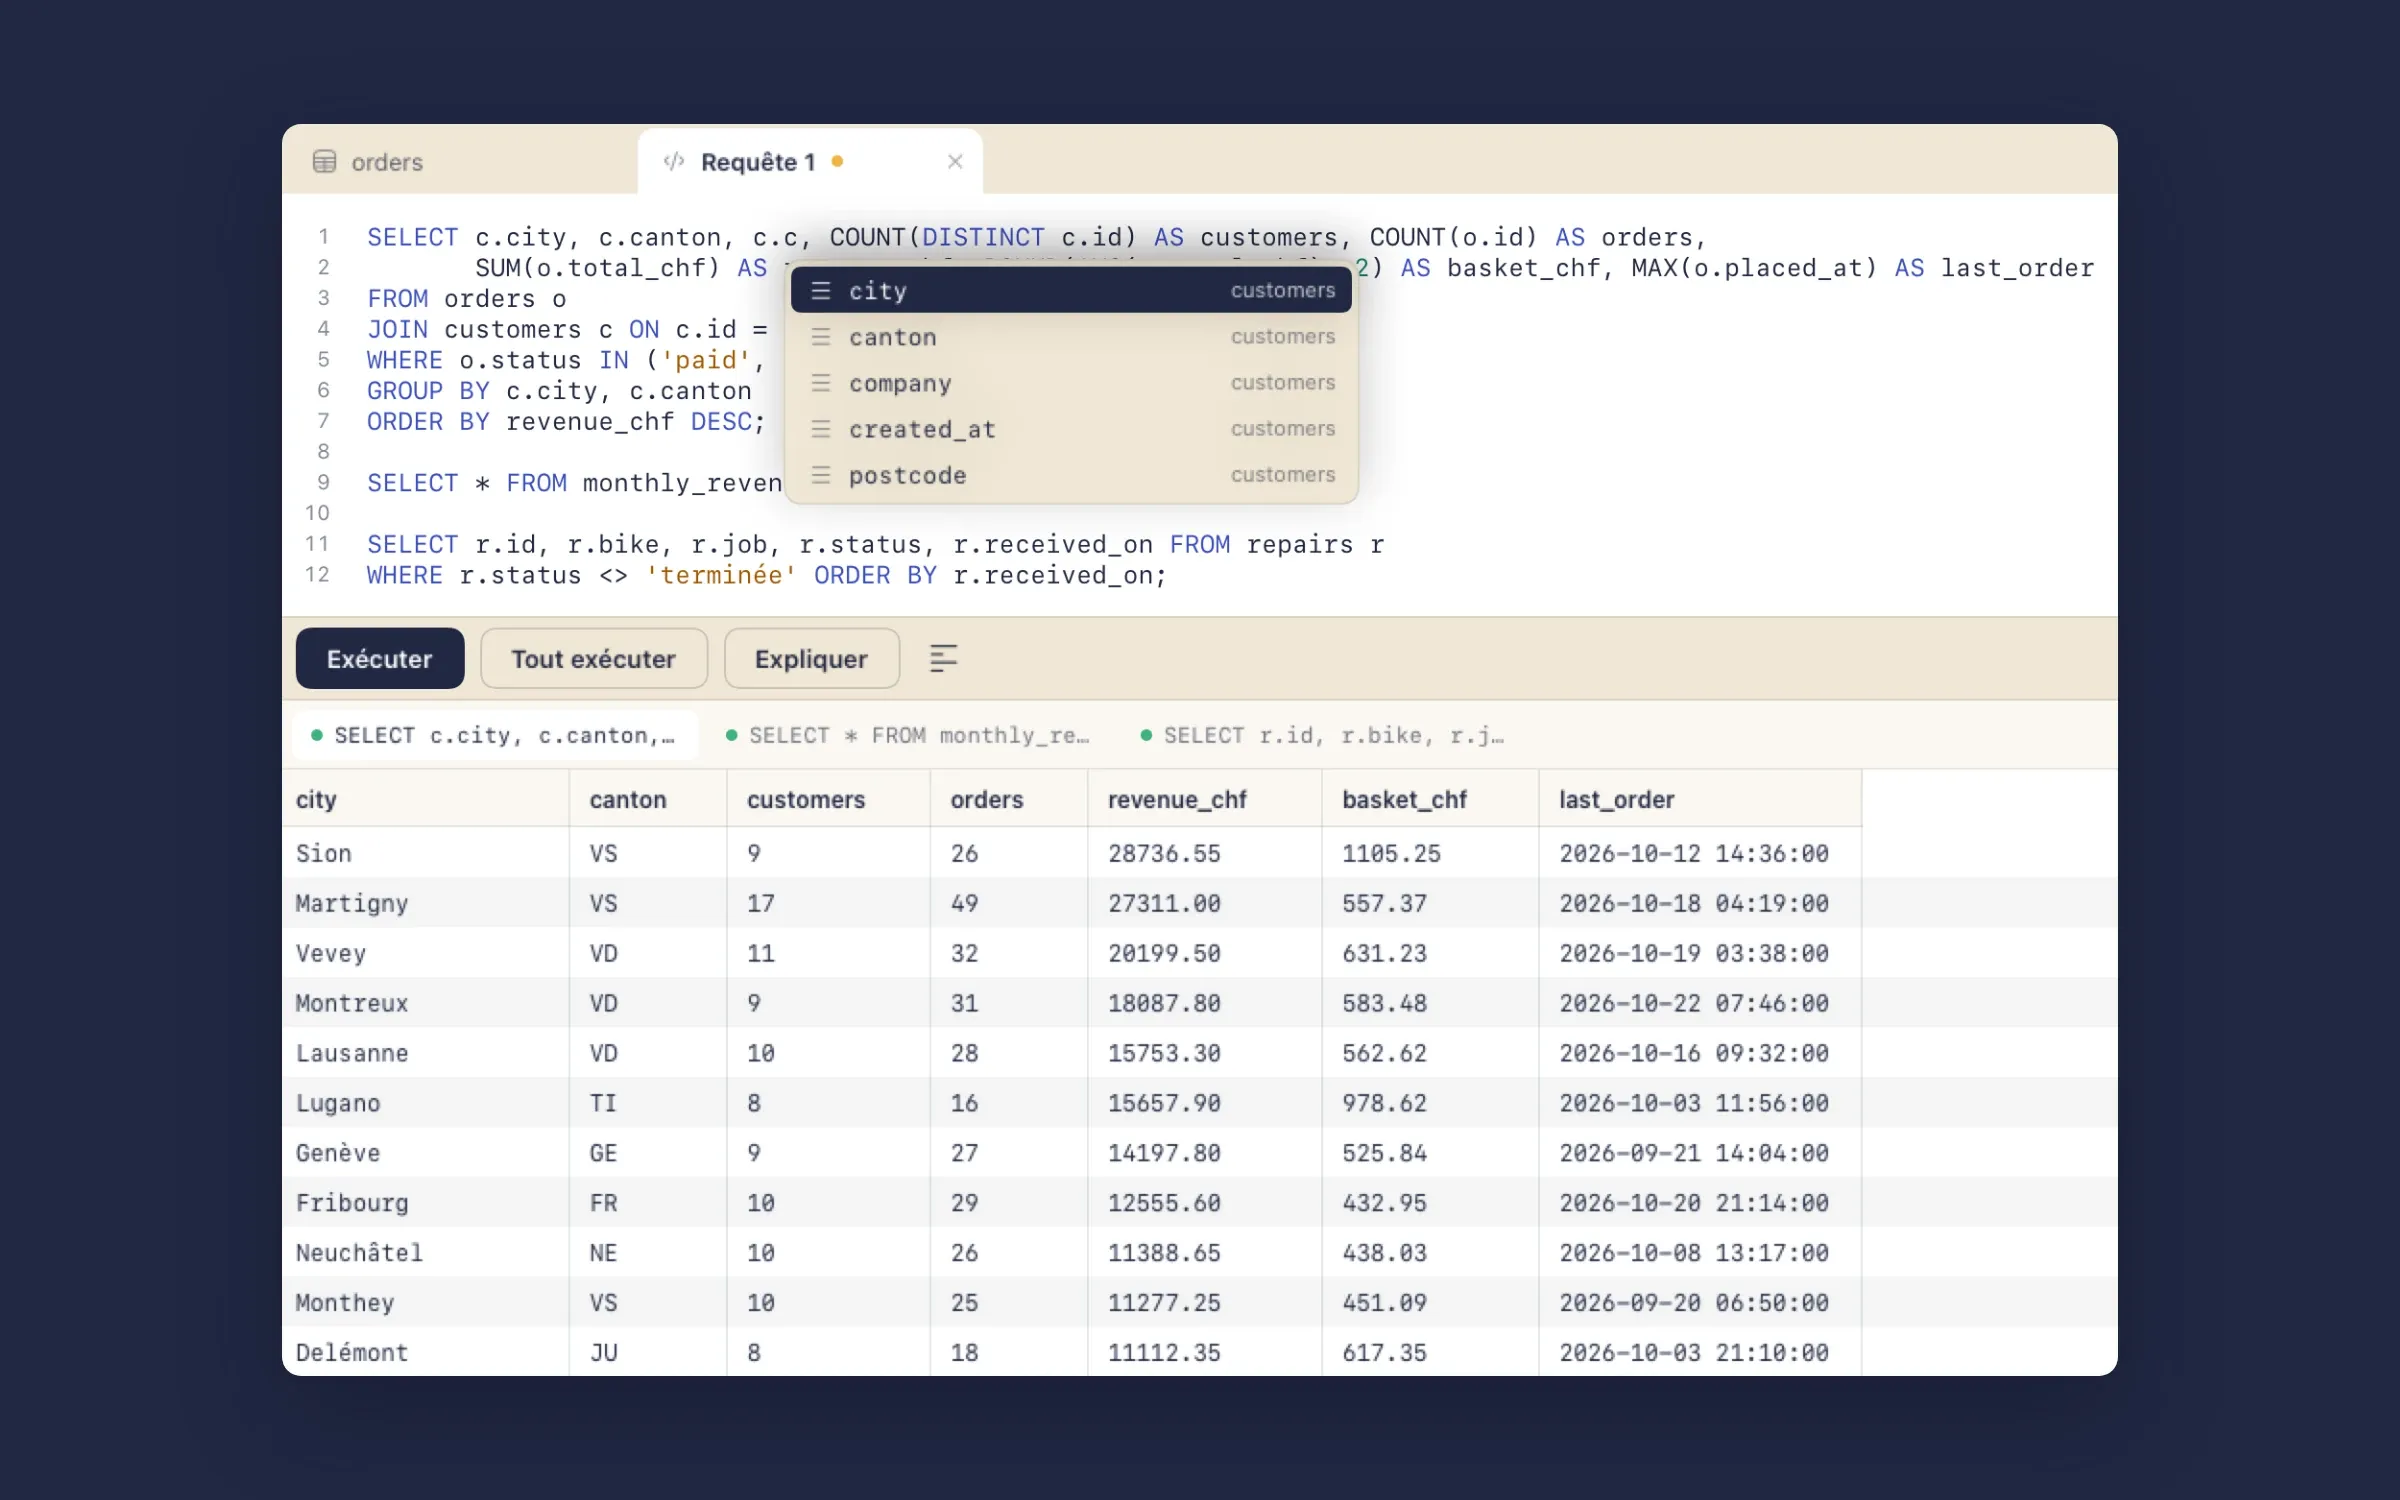Select postcode in the autocomplete list
The width and height of the screenshot is (2400, 1500).
[x=1071, y=475]
